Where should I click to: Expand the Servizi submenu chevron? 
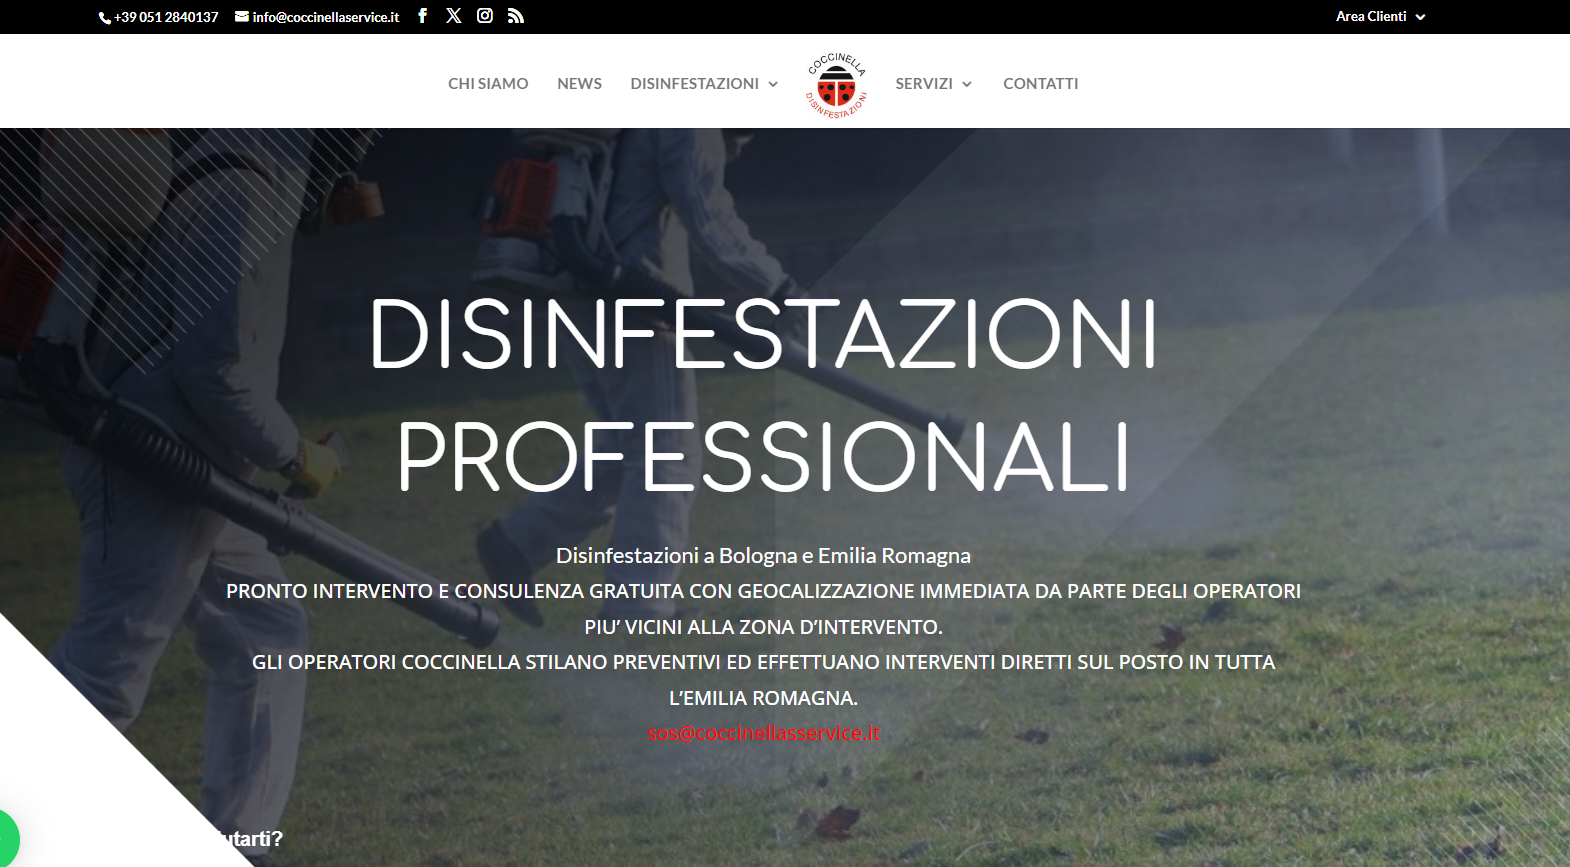point(967,85)
